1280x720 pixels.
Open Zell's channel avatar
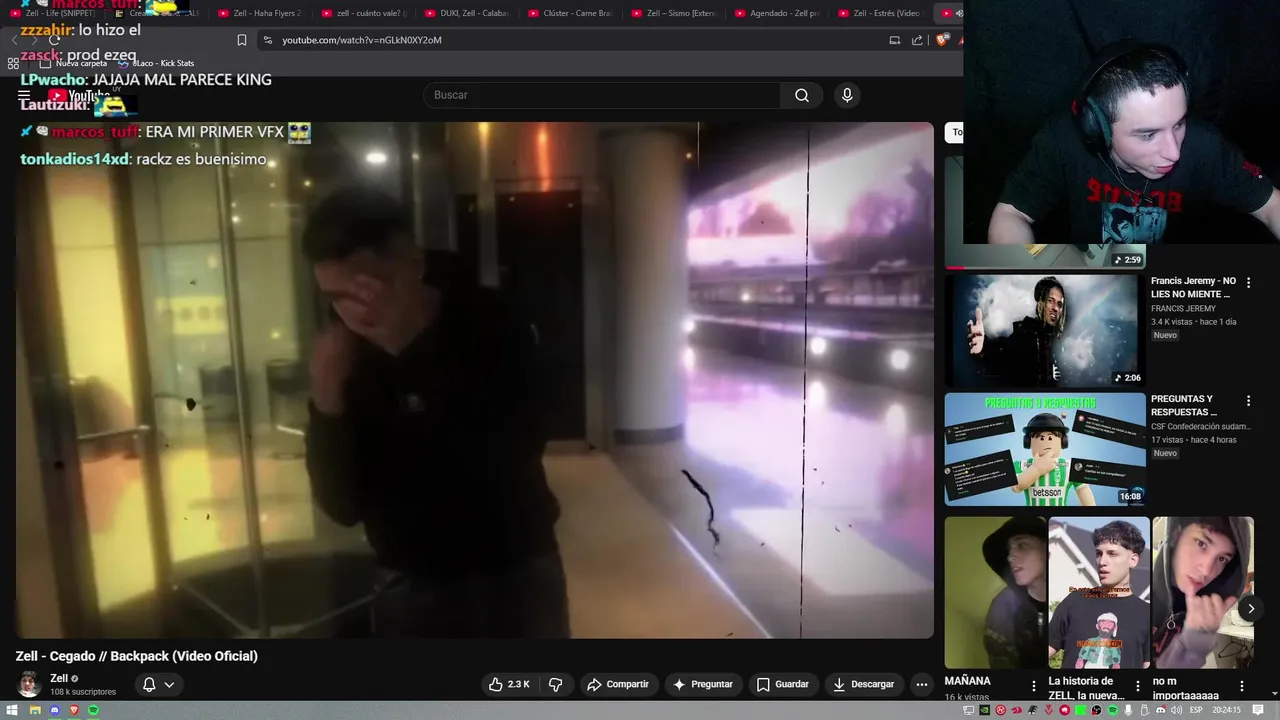pos(29,685)
